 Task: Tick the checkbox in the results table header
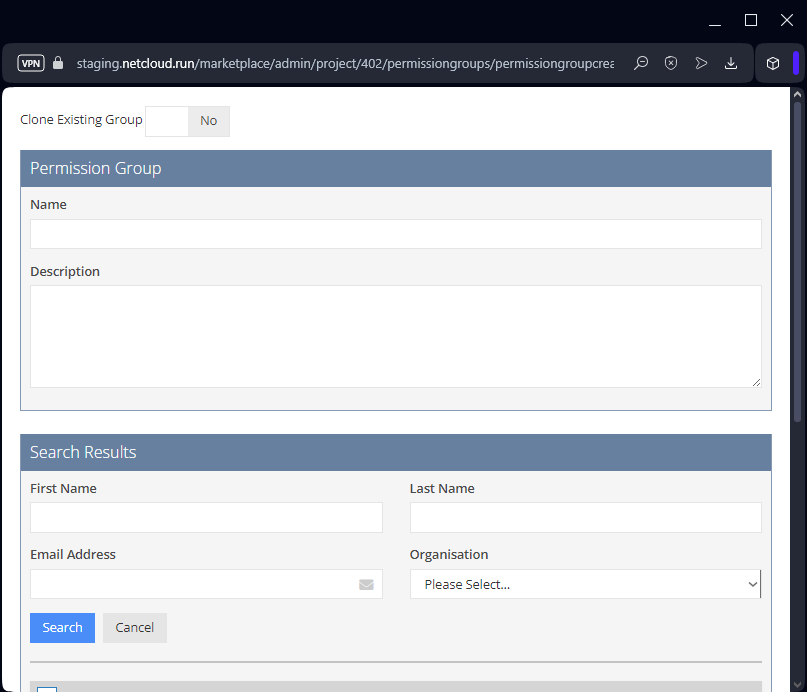47,688
